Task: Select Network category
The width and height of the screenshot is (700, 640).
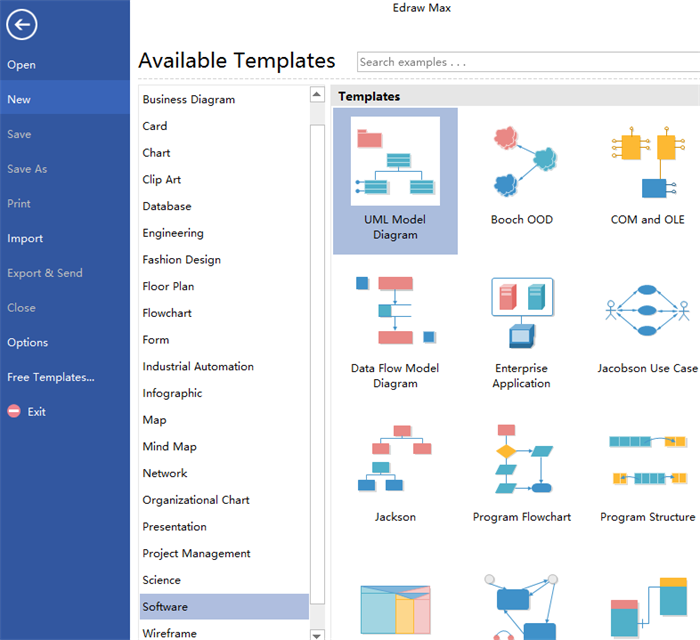Action: (165, 473)
